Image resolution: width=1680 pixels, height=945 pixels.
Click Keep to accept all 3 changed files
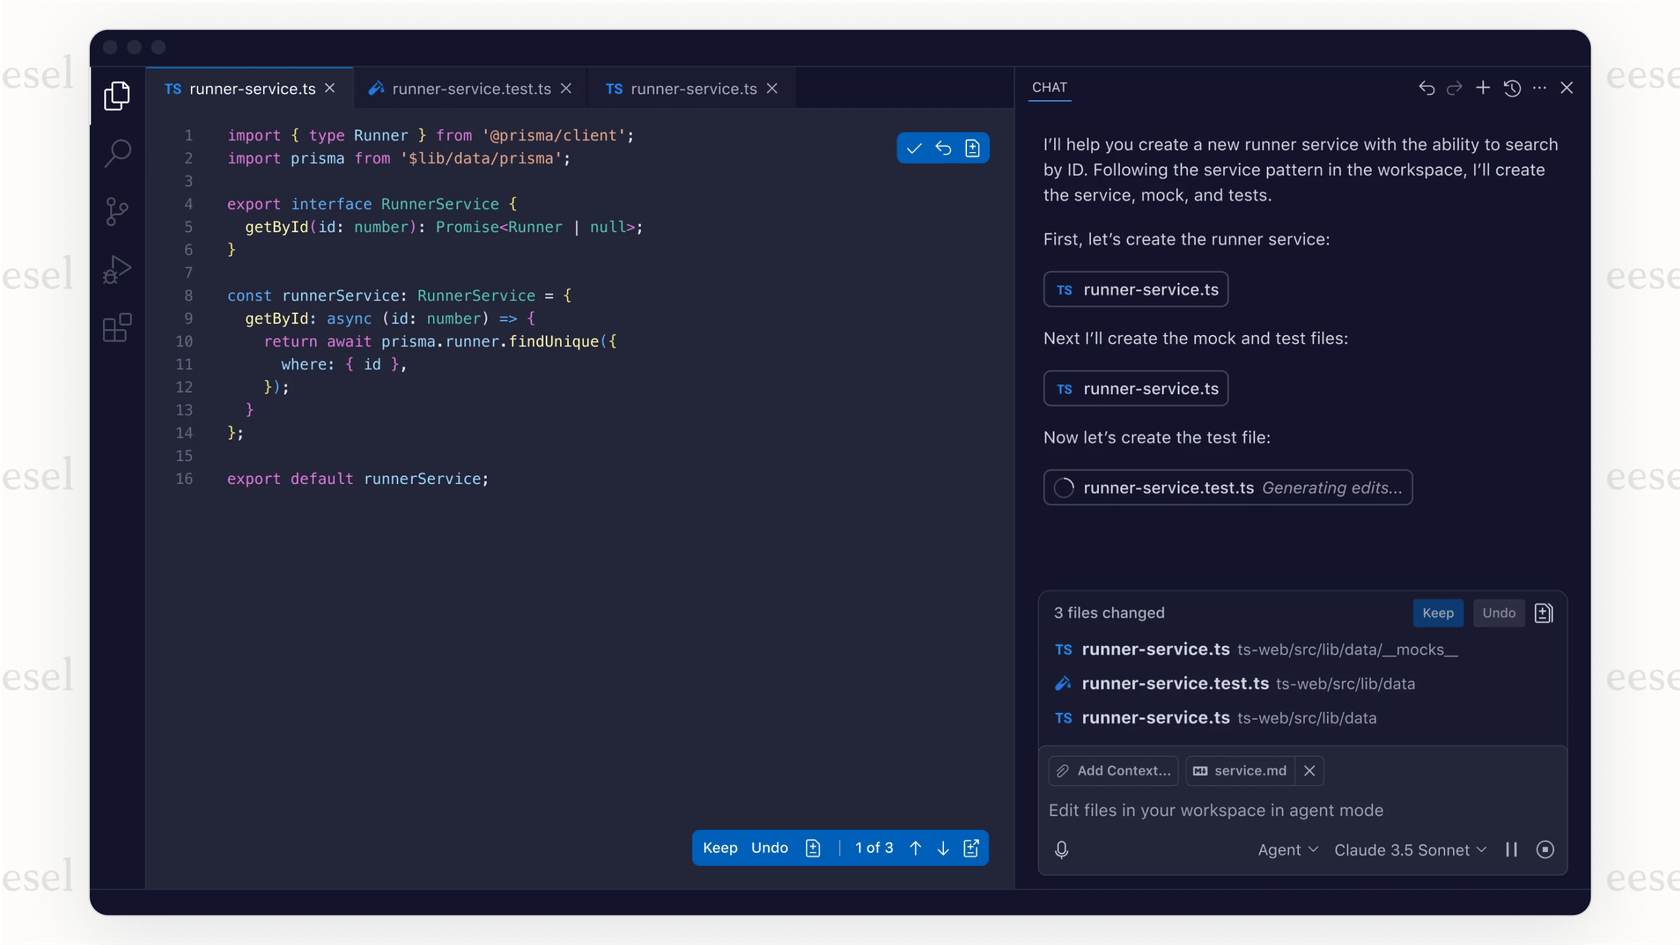(x=1438, y=612)
